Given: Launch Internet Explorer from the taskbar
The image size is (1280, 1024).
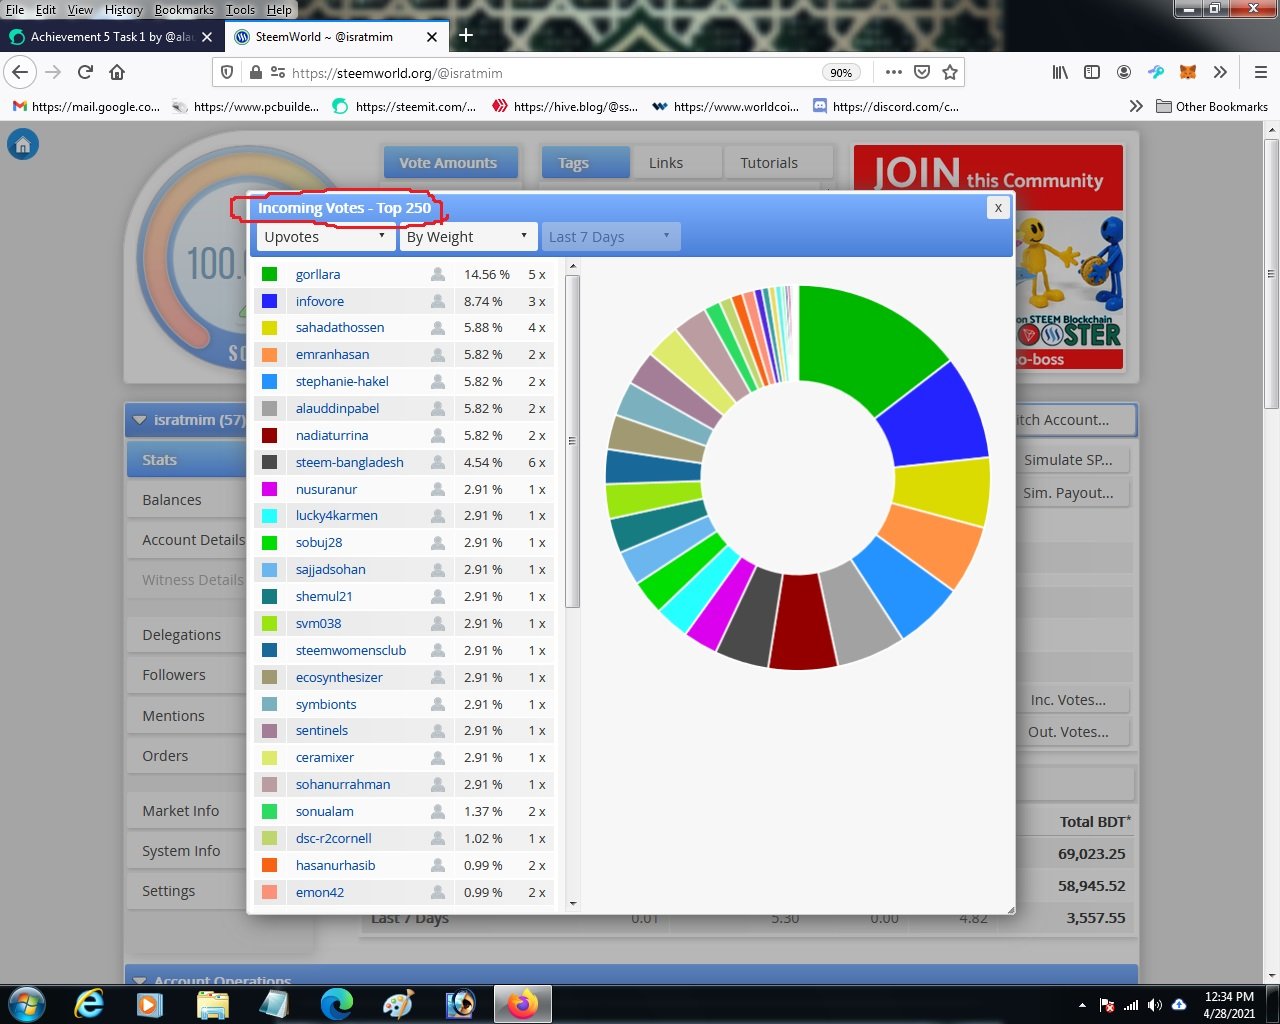Looking at the screenshot, I should coord(89,1004).
